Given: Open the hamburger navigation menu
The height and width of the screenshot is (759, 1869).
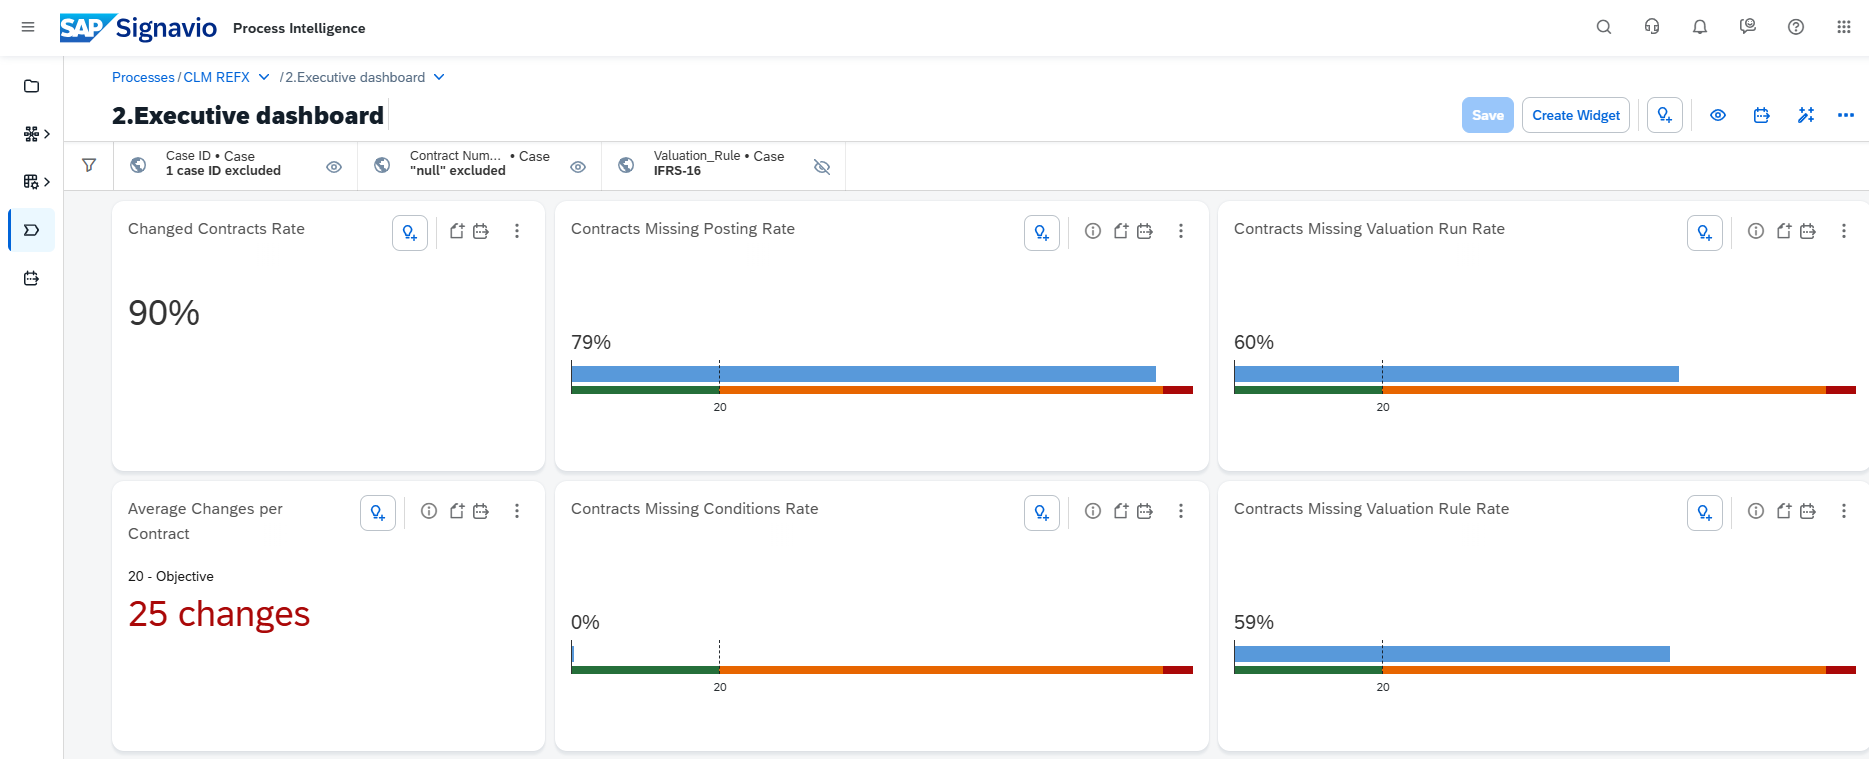Looking at the screenshot, I should 28,27.
